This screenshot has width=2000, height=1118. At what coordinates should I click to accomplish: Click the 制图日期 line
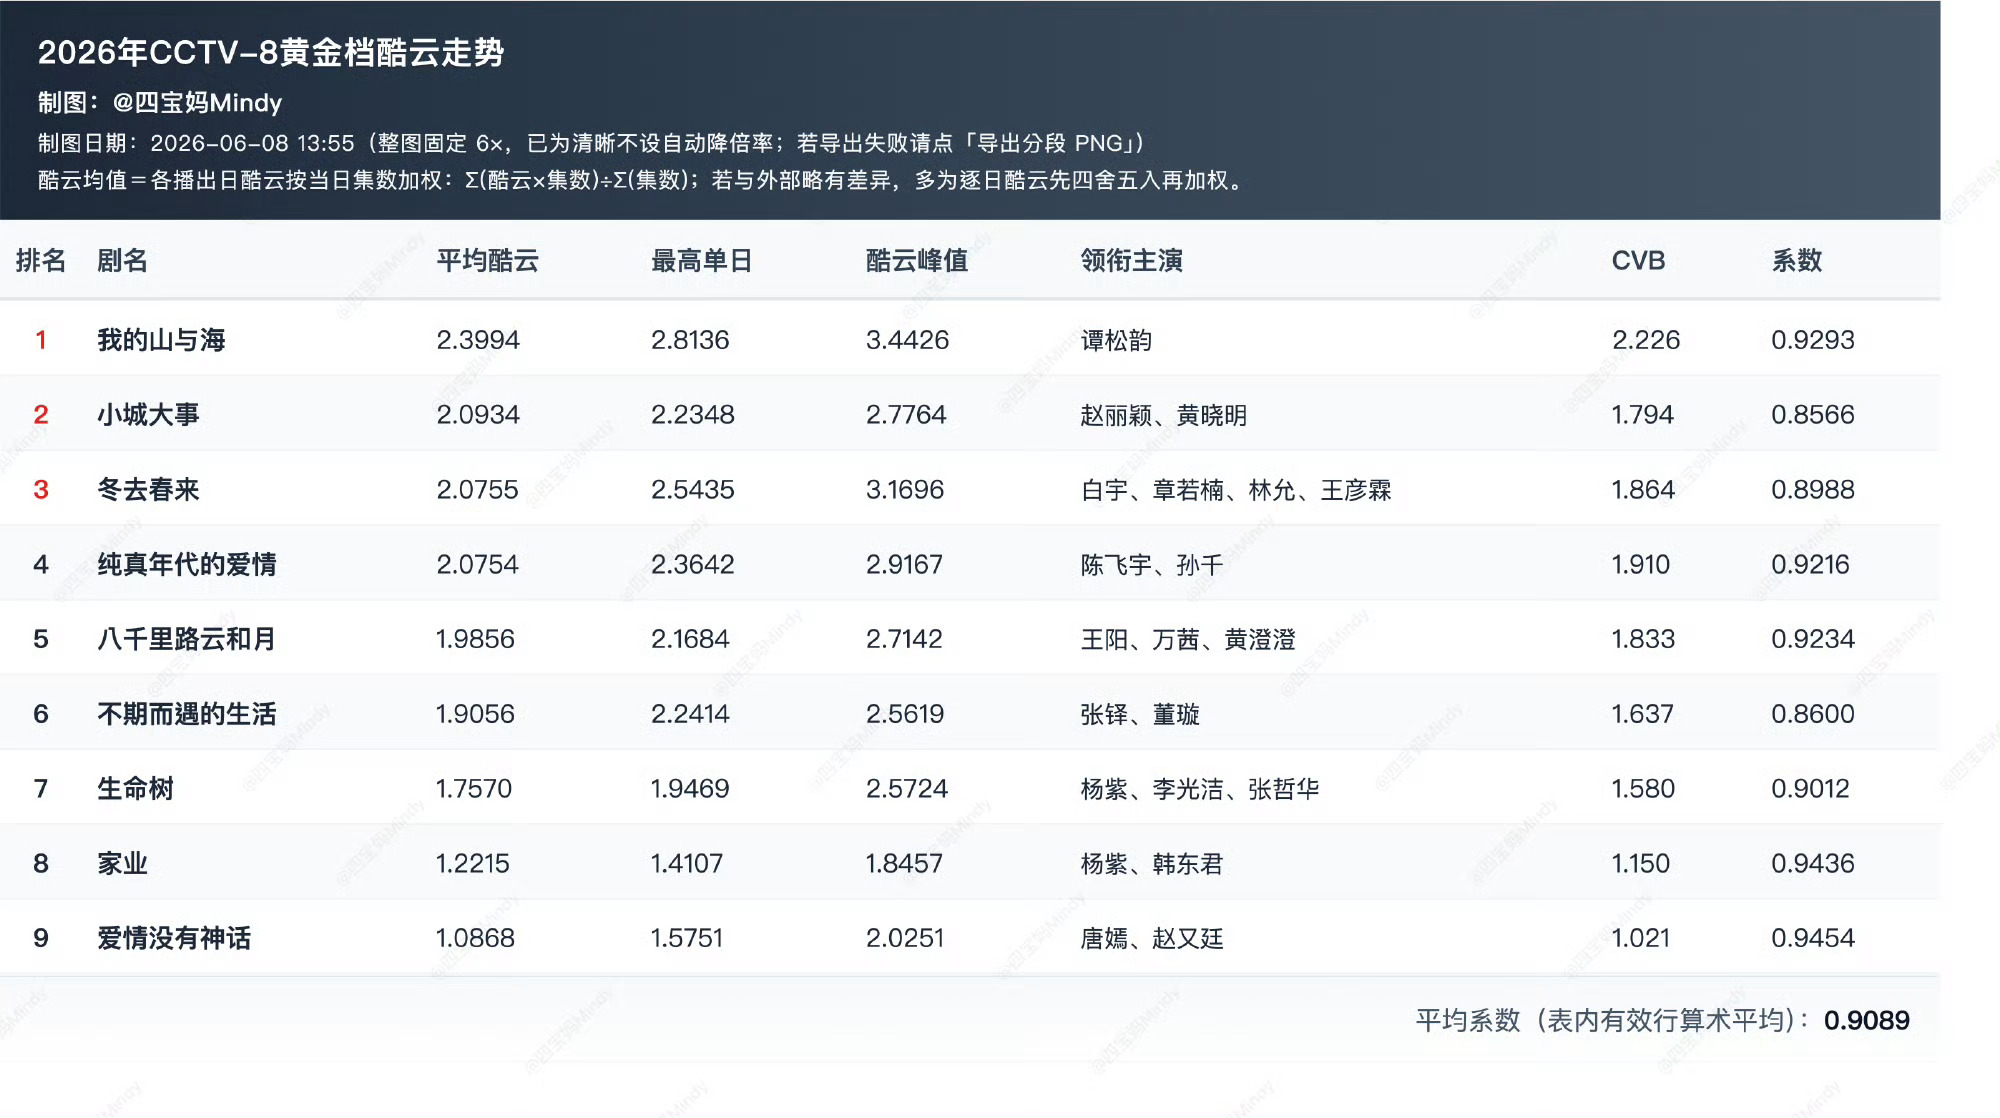click(591, 144)
